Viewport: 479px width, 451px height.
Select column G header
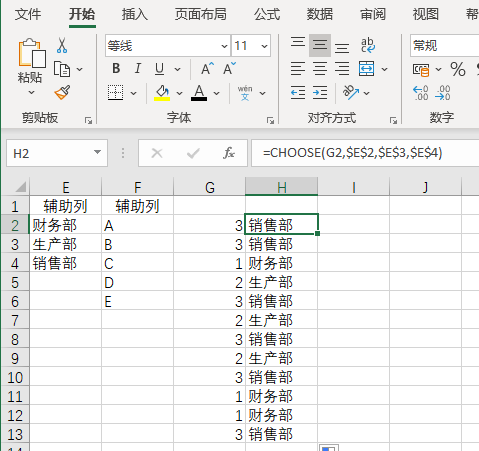pos(210,187)
